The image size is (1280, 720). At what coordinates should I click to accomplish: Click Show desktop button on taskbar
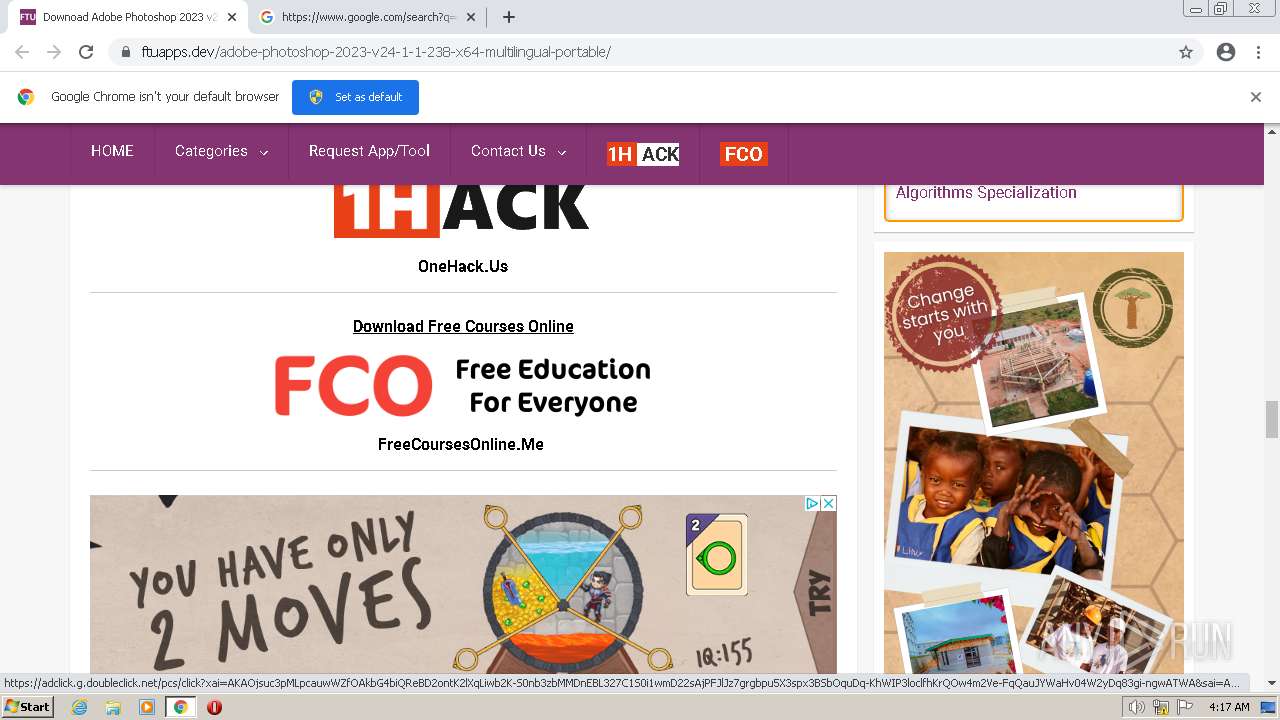click(x=1269, y=707)
